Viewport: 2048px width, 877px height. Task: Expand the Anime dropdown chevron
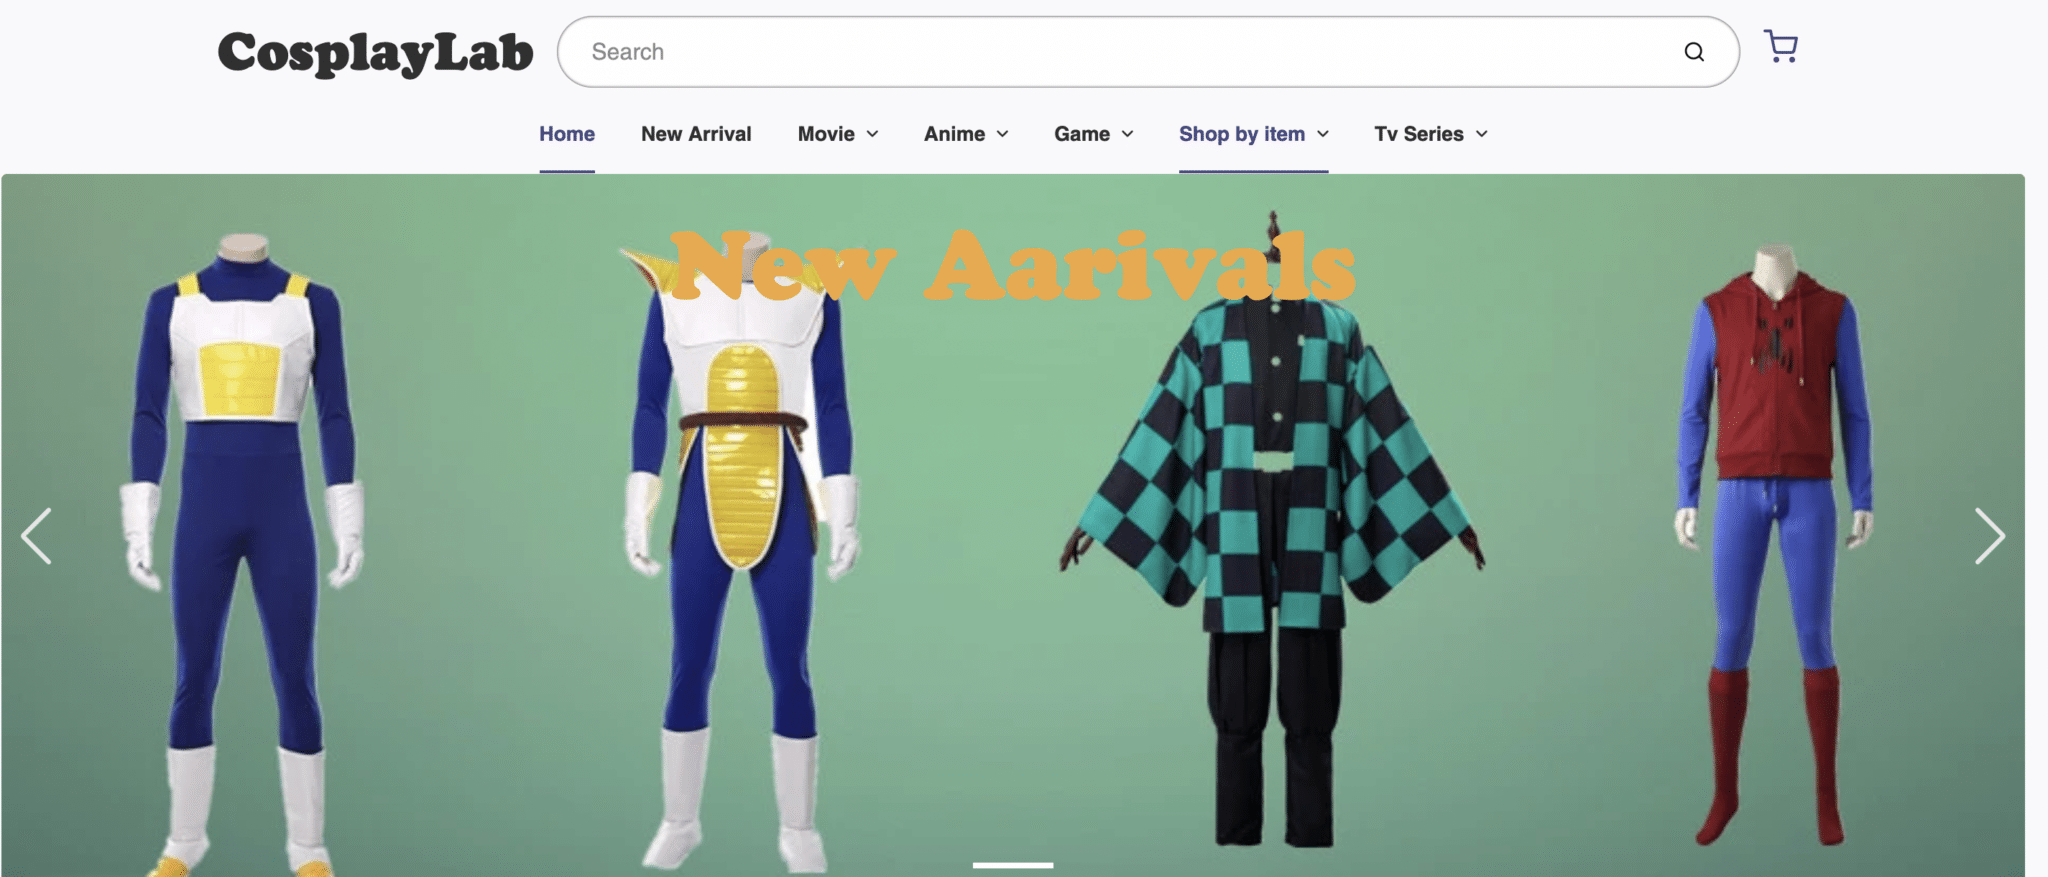[1002, 134]
